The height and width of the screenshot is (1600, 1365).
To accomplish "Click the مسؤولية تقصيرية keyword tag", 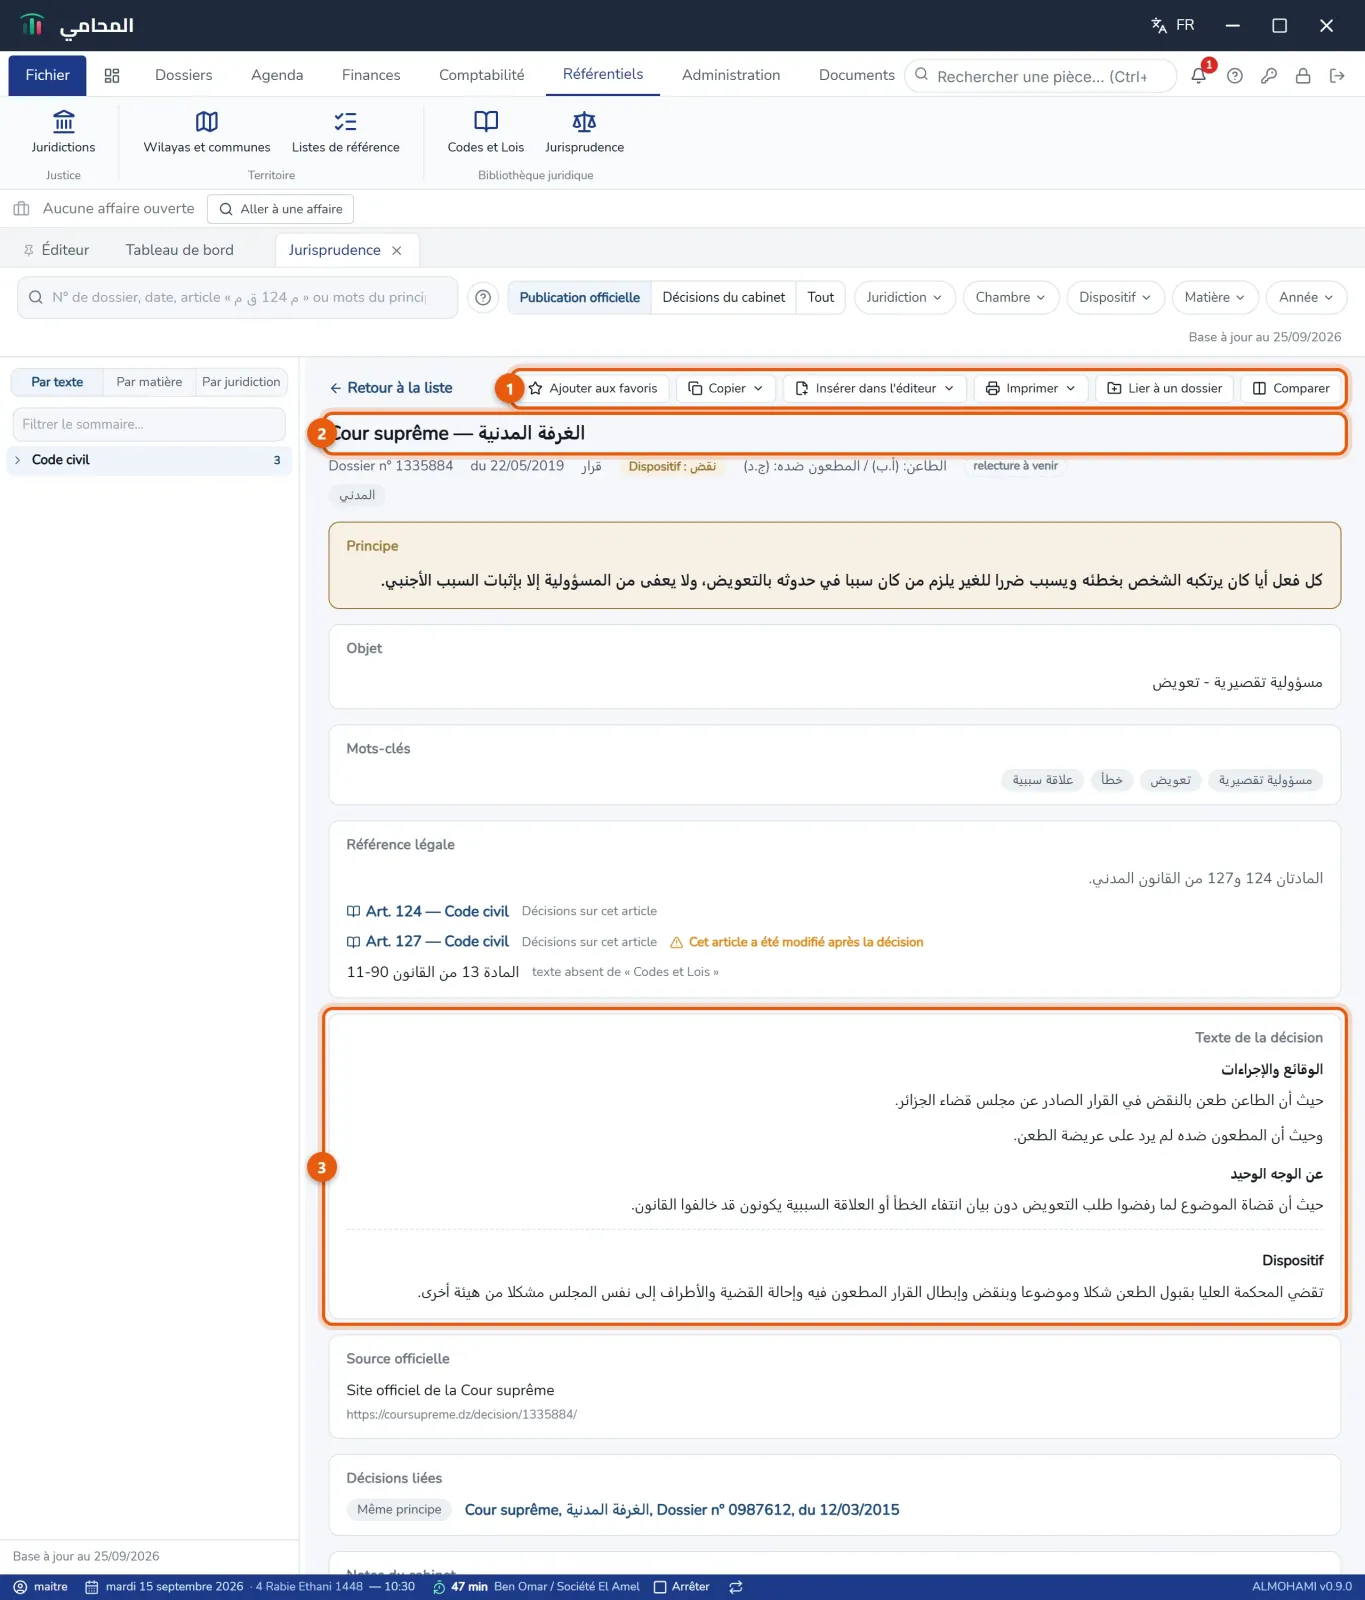I will click(x=1266, y=780).
